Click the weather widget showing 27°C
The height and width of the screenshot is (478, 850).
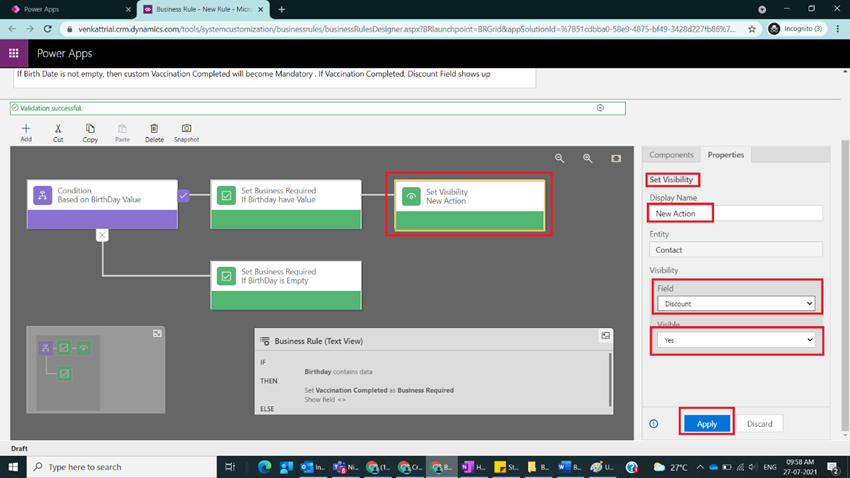coord(671,467)
